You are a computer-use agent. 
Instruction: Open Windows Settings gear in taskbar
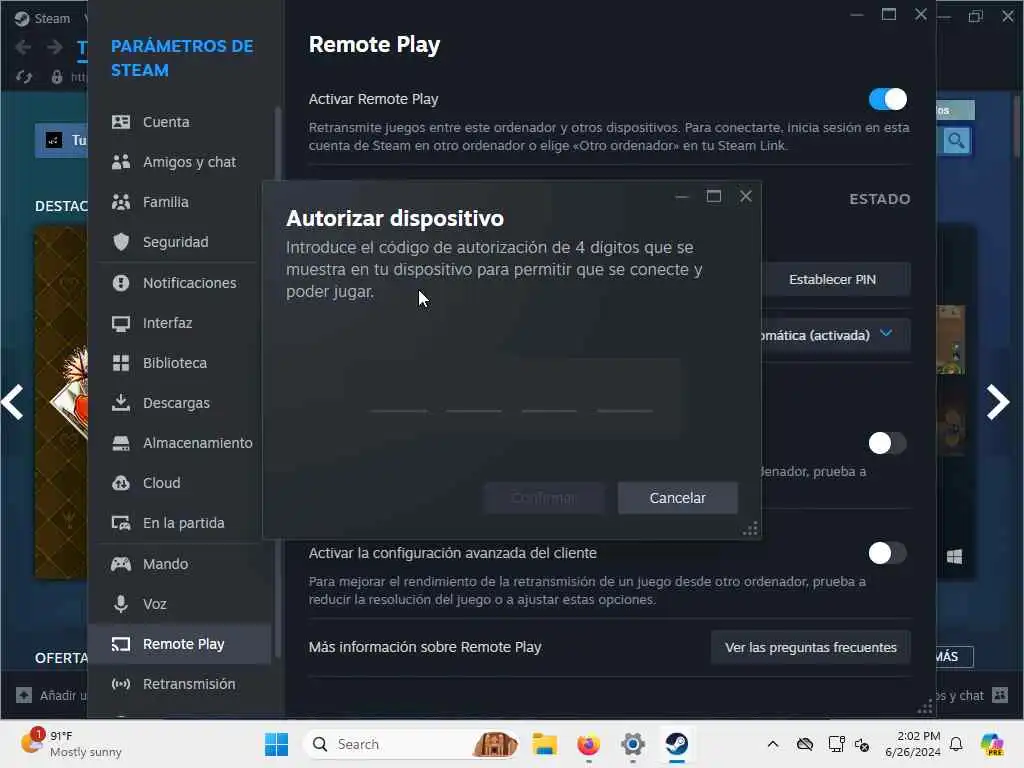click(633, 744)
